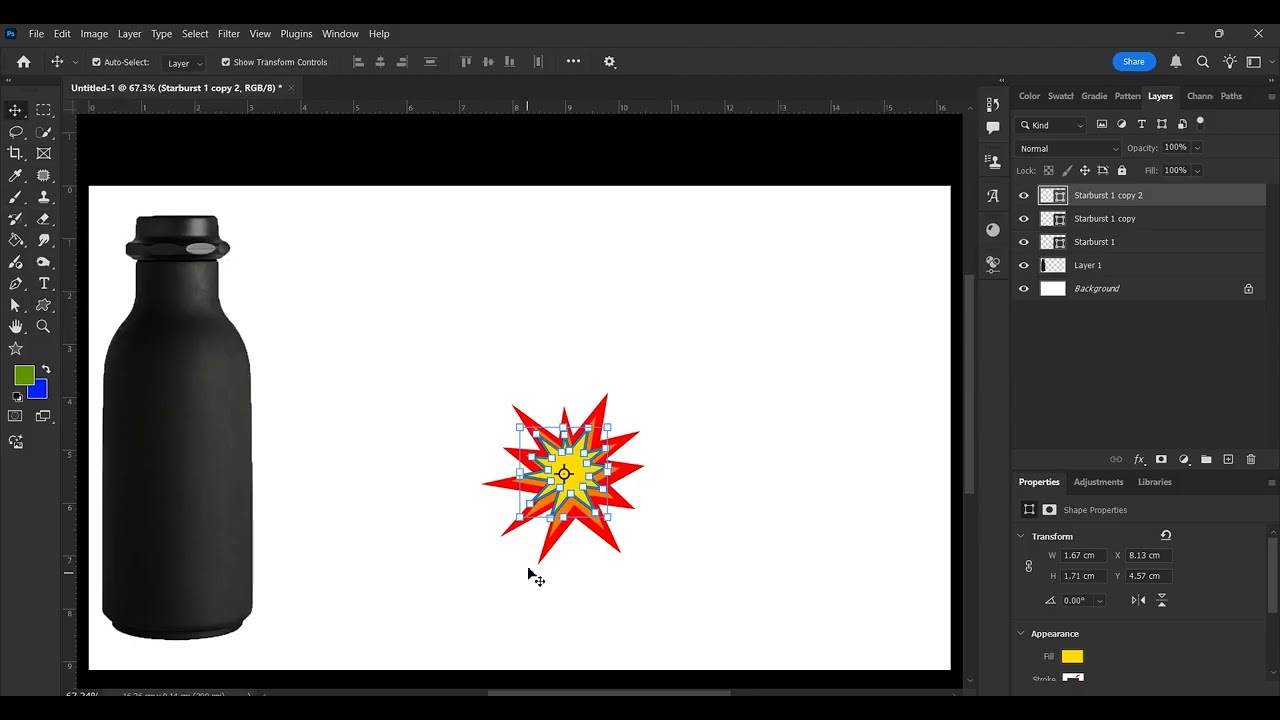Delete layer using trash icon
The height and width of the screenshot is (720, 1280).
click(x=1251, y=460)
